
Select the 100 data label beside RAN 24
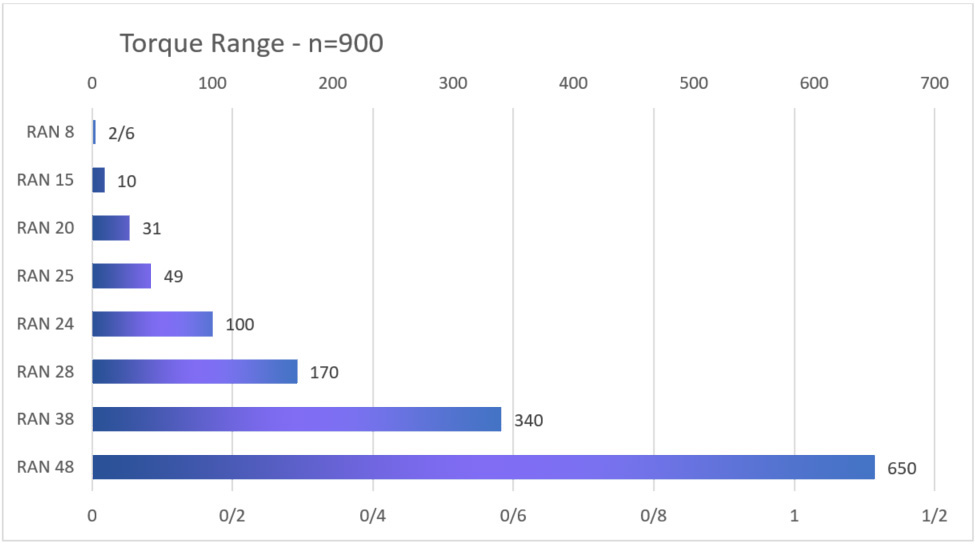[240, 325]
